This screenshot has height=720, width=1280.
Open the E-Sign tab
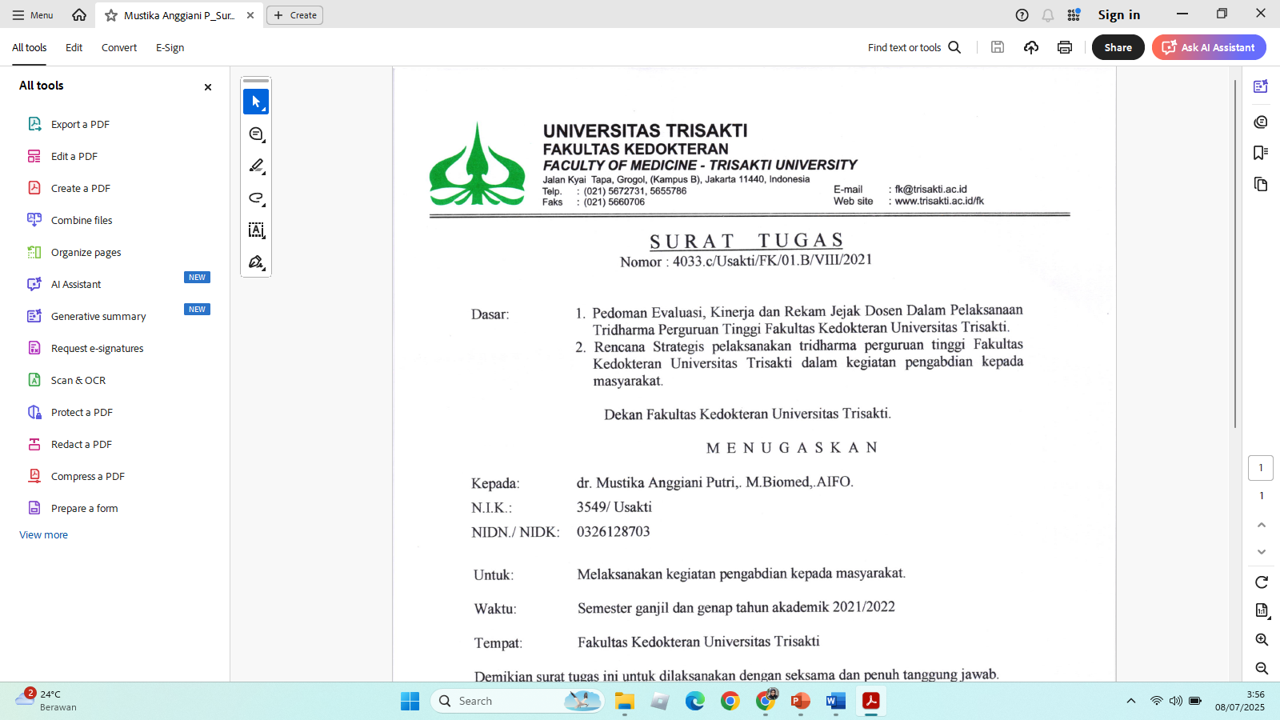pyautogui.click(x=170, y=47)
